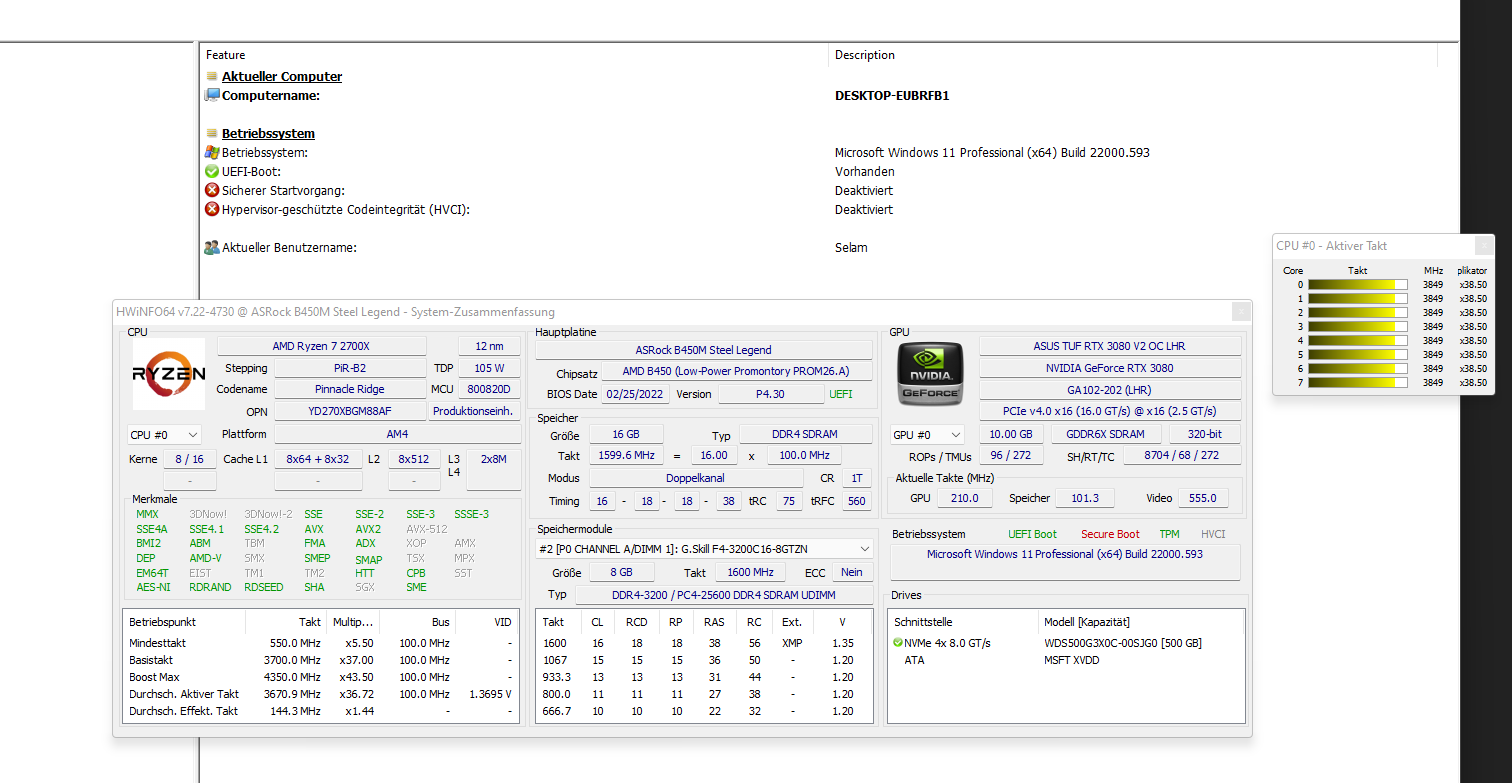Click the Multip... column header in CPU table
Image resolution: width=1512 pixels, height=783 pixels.
(x=353, y=622)
